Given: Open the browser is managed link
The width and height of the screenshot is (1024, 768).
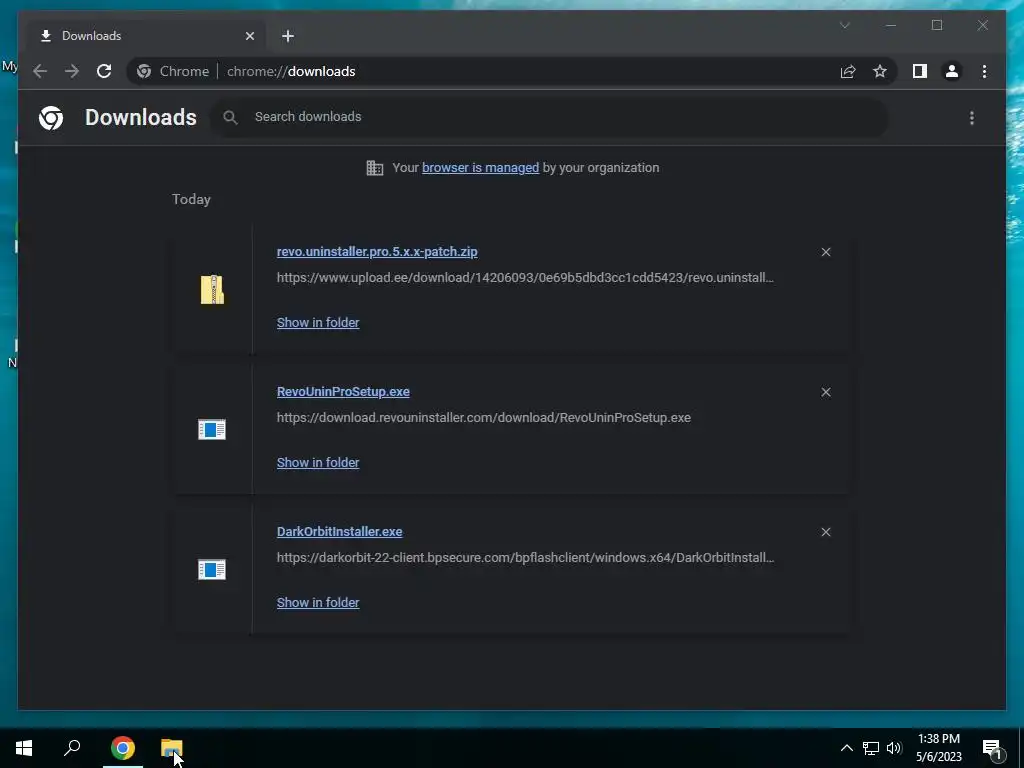Looking at the screenshot, I should click(481, 168).
